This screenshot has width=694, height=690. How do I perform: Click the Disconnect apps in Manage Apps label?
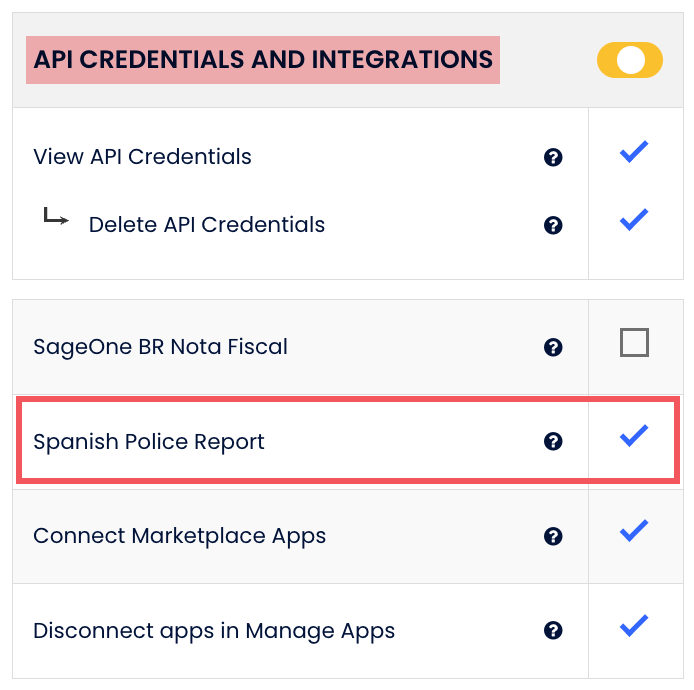214,631
